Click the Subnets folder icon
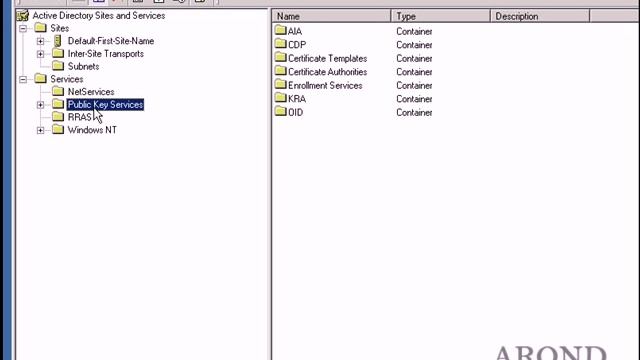Image resolution: width=640 pixels, height=360 pixels. (58, 66)
